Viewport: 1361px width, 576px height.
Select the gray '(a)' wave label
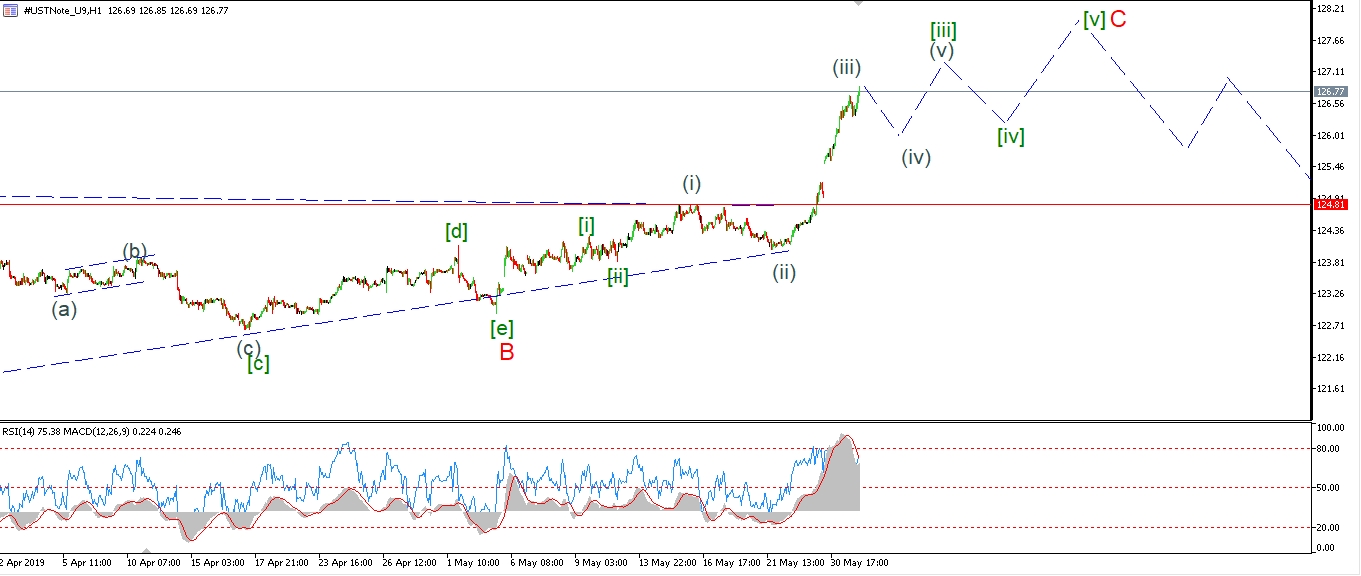click(x=64, y=309)
